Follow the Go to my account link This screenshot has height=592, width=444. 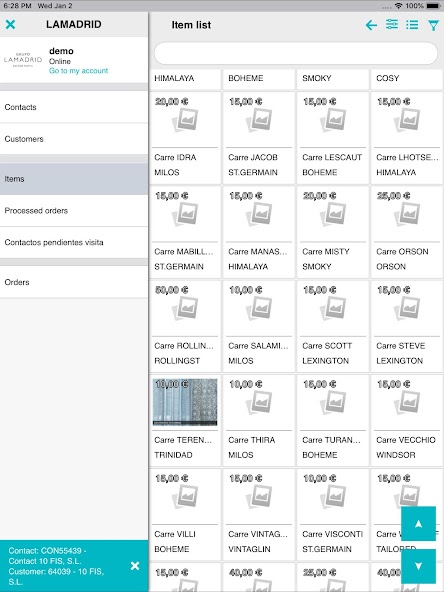(x=79, y=71)
